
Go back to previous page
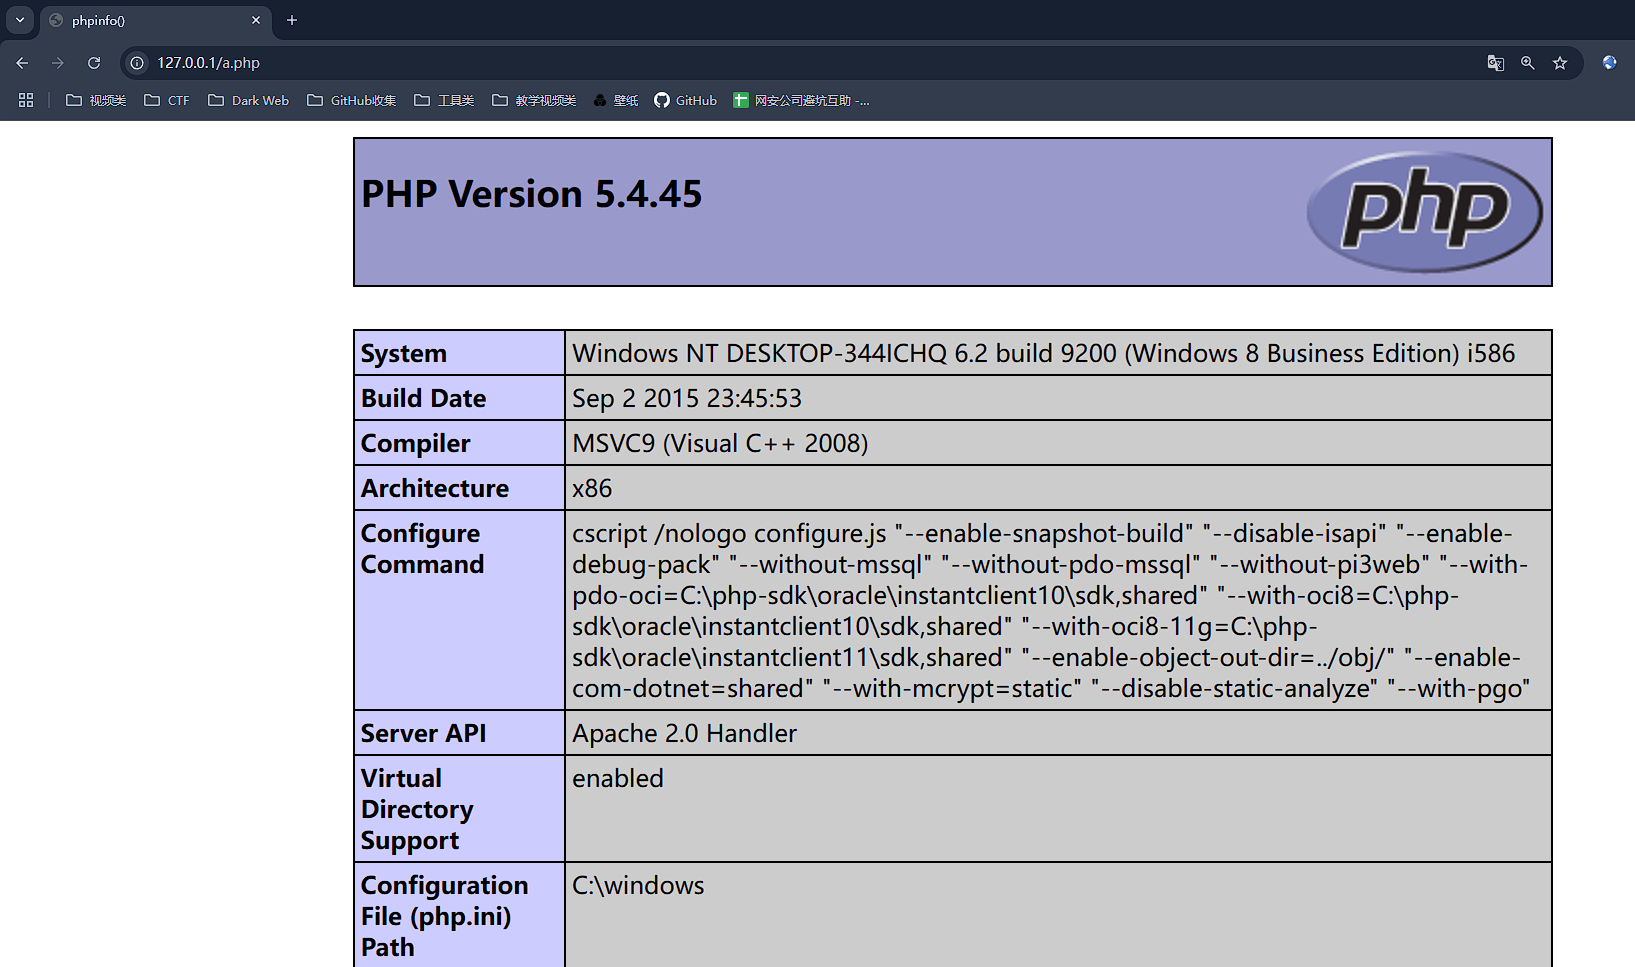22,63
